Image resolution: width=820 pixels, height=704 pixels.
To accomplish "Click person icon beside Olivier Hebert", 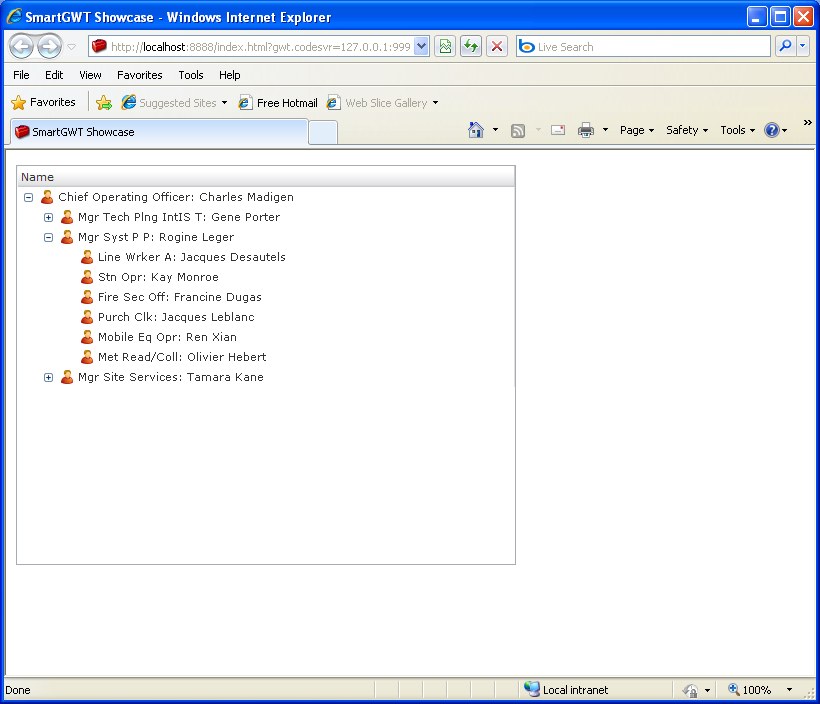I will 87,357.
